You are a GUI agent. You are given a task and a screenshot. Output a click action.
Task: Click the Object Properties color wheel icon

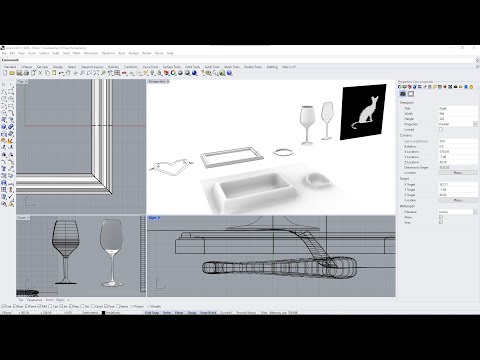pyautogui.click(x=173, y=73)
